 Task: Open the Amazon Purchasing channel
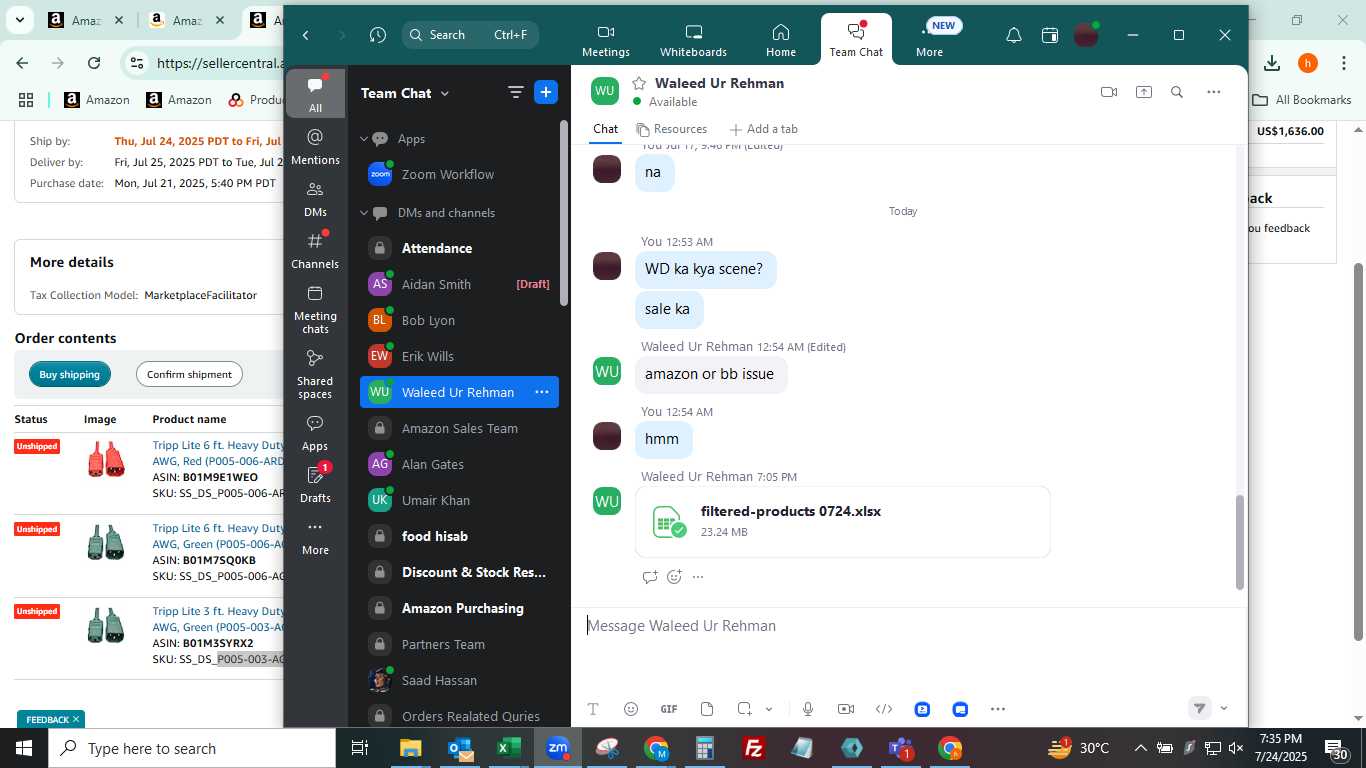459,608
